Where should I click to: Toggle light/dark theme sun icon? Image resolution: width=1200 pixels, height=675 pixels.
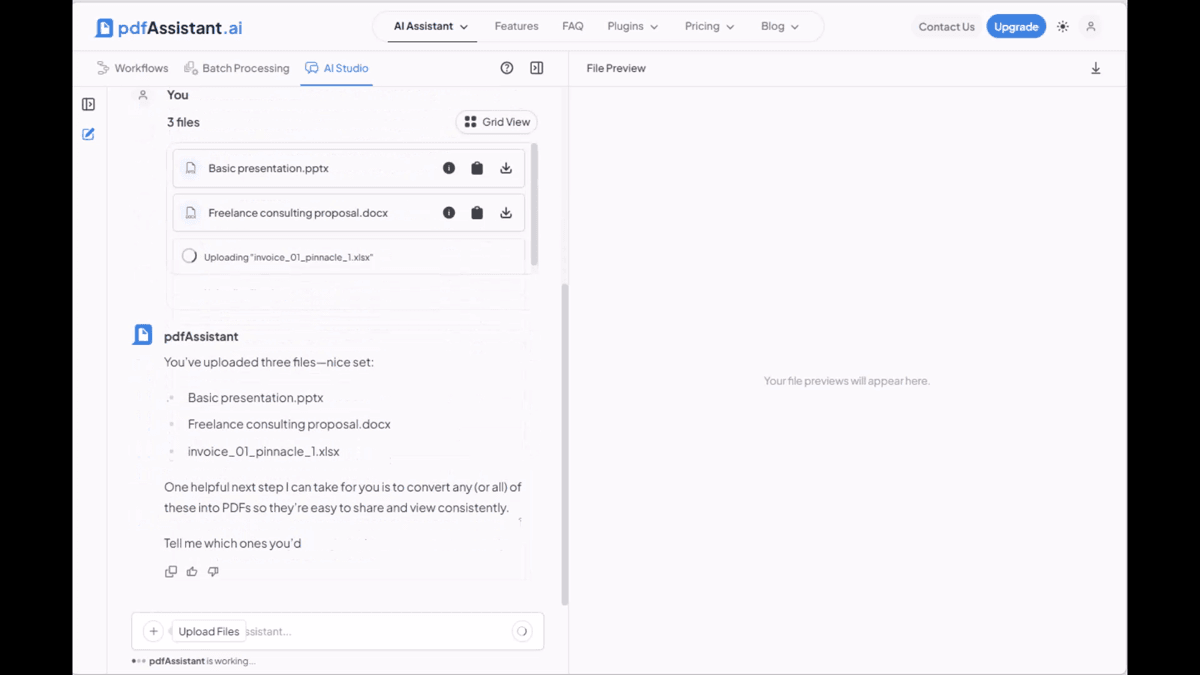pos(1063,27)
